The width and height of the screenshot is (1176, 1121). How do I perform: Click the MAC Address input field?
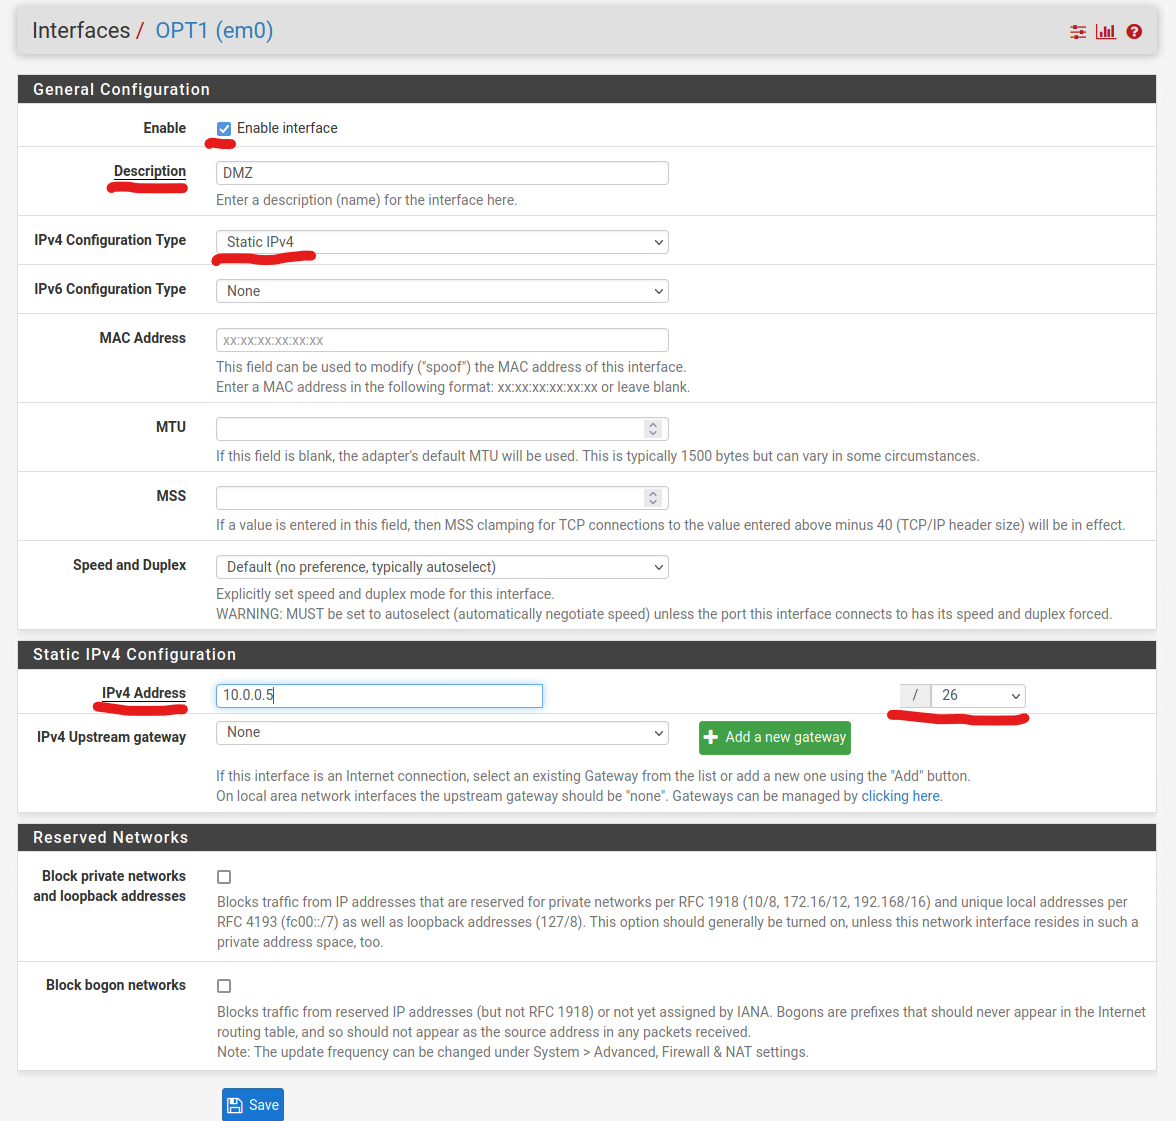coord(442,340)
